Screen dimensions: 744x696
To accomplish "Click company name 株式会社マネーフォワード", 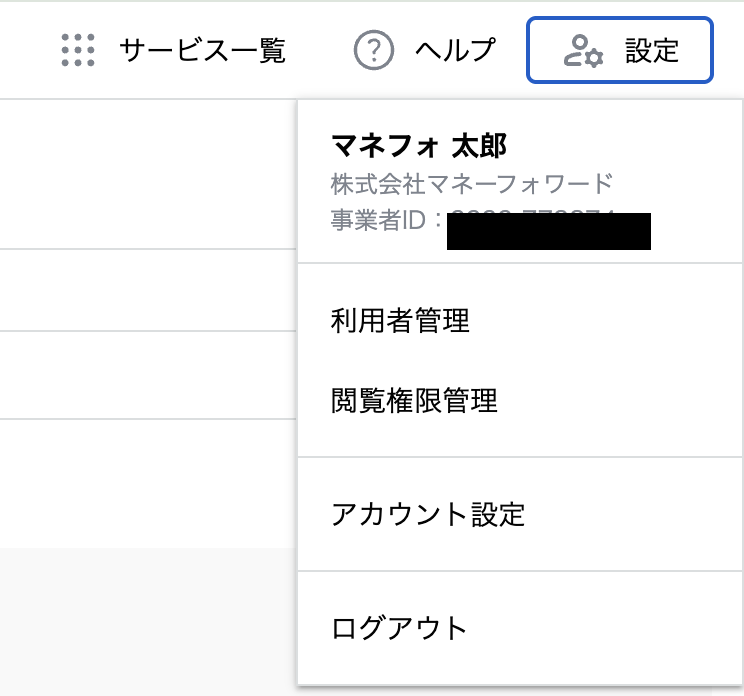I will point(471,184).
